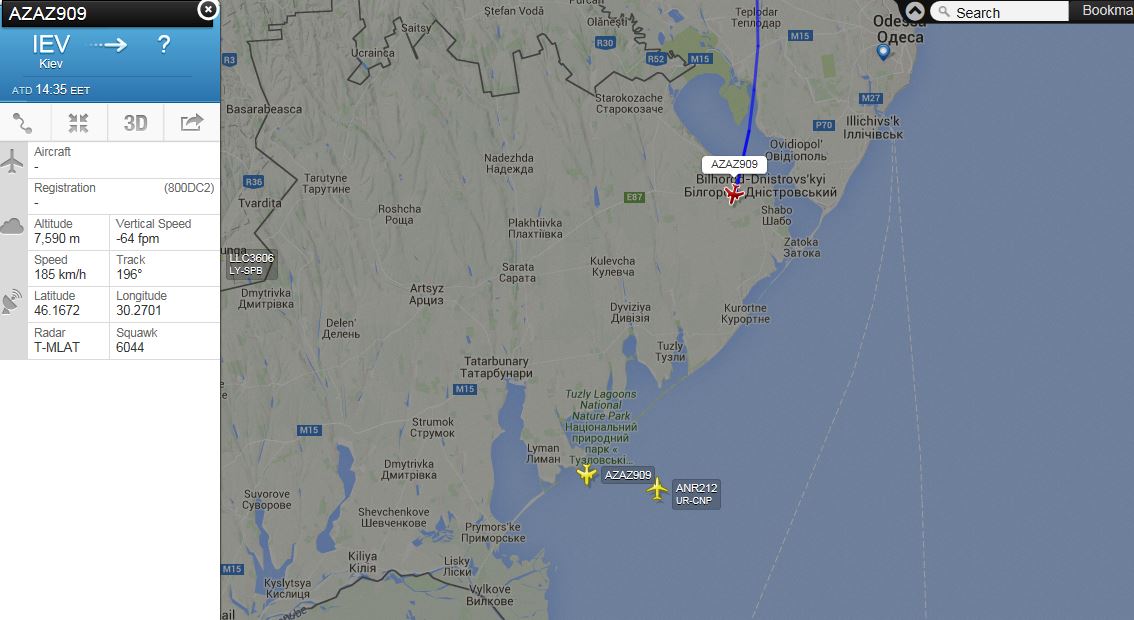Click the cloud icon beside Altitude
1134x620 pixels.
(12, 226)
